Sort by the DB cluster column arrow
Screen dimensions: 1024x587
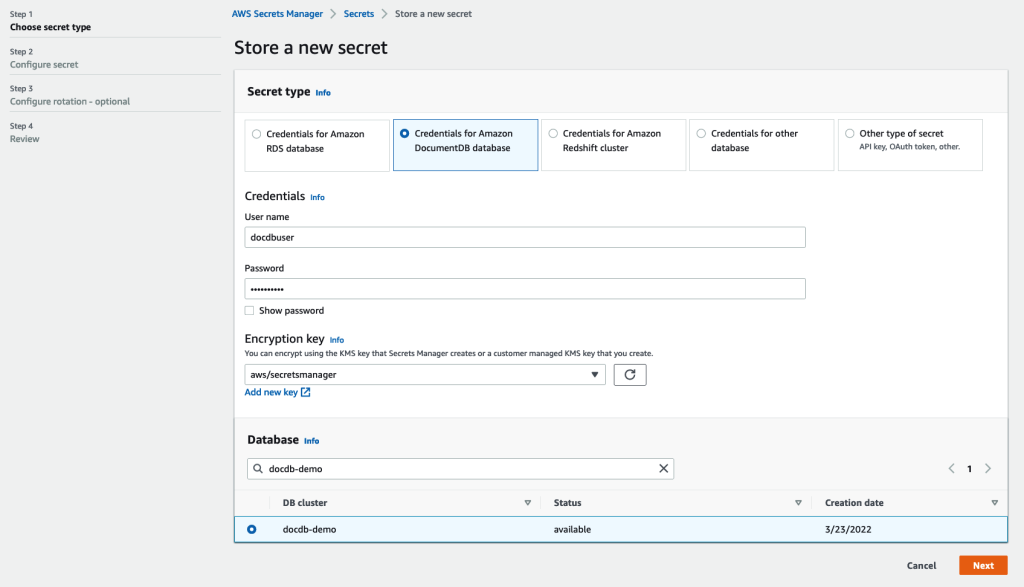click(x=527, y=503)
